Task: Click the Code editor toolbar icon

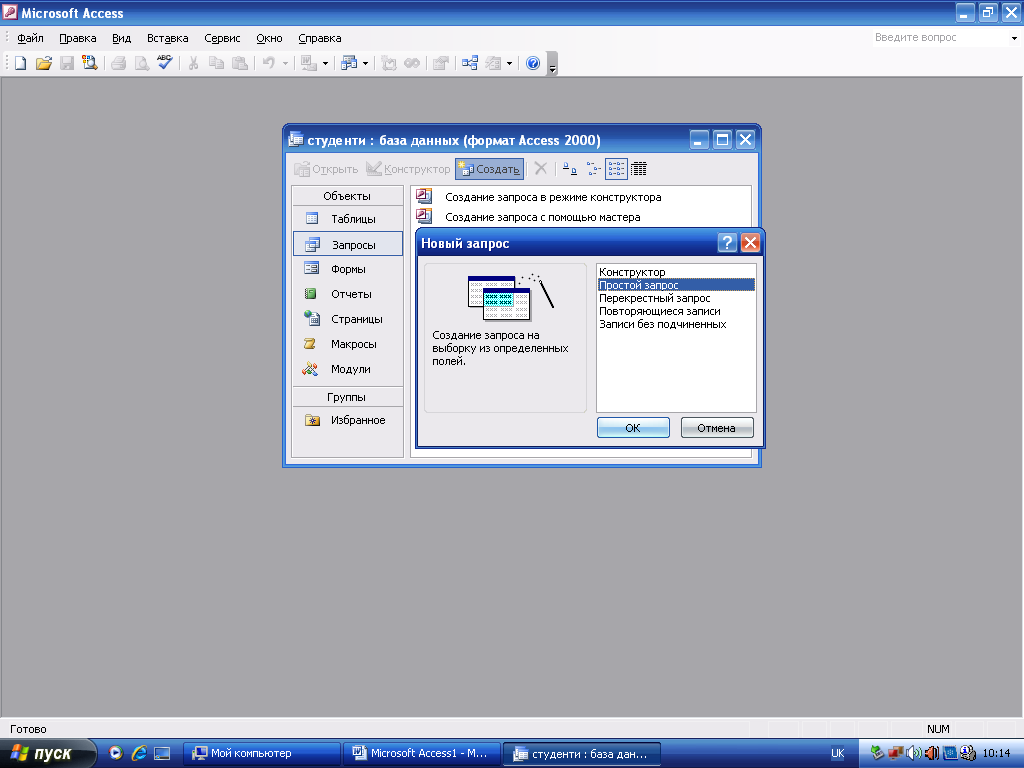Action: (x=389, y=63)
